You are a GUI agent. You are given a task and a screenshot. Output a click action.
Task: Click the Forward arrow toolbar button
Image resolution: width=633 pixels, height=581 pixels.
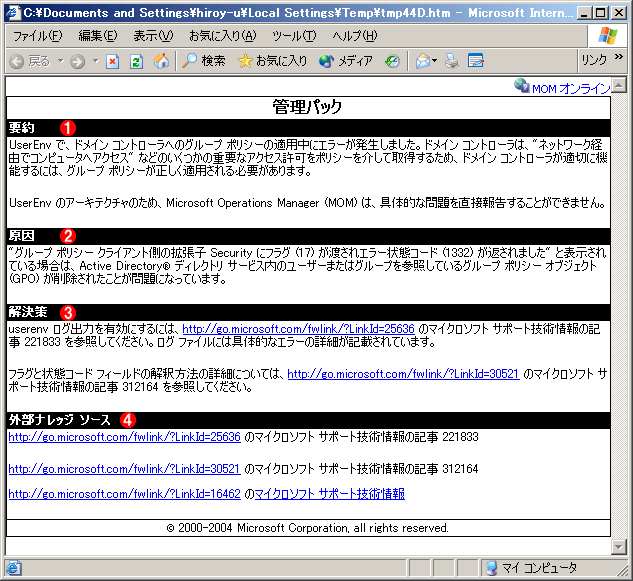coord(78,61)
